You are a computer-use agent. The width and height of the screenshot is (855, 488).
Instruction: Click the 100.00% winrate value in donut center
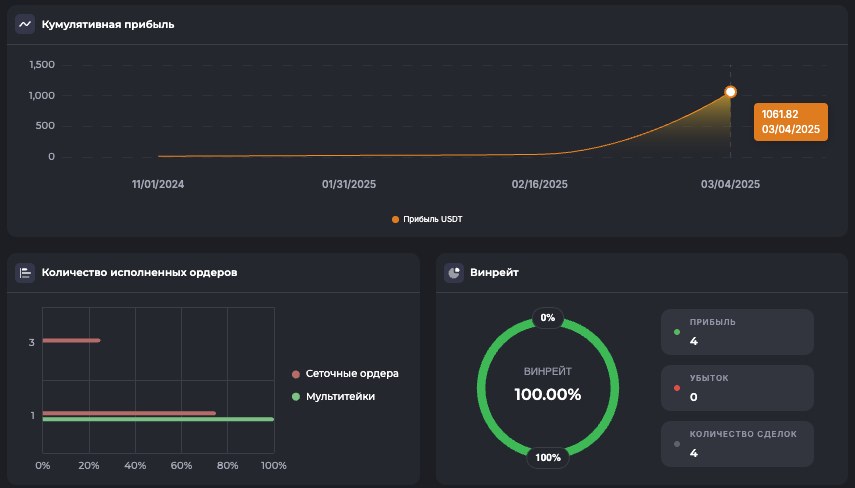tap(547, 394)
